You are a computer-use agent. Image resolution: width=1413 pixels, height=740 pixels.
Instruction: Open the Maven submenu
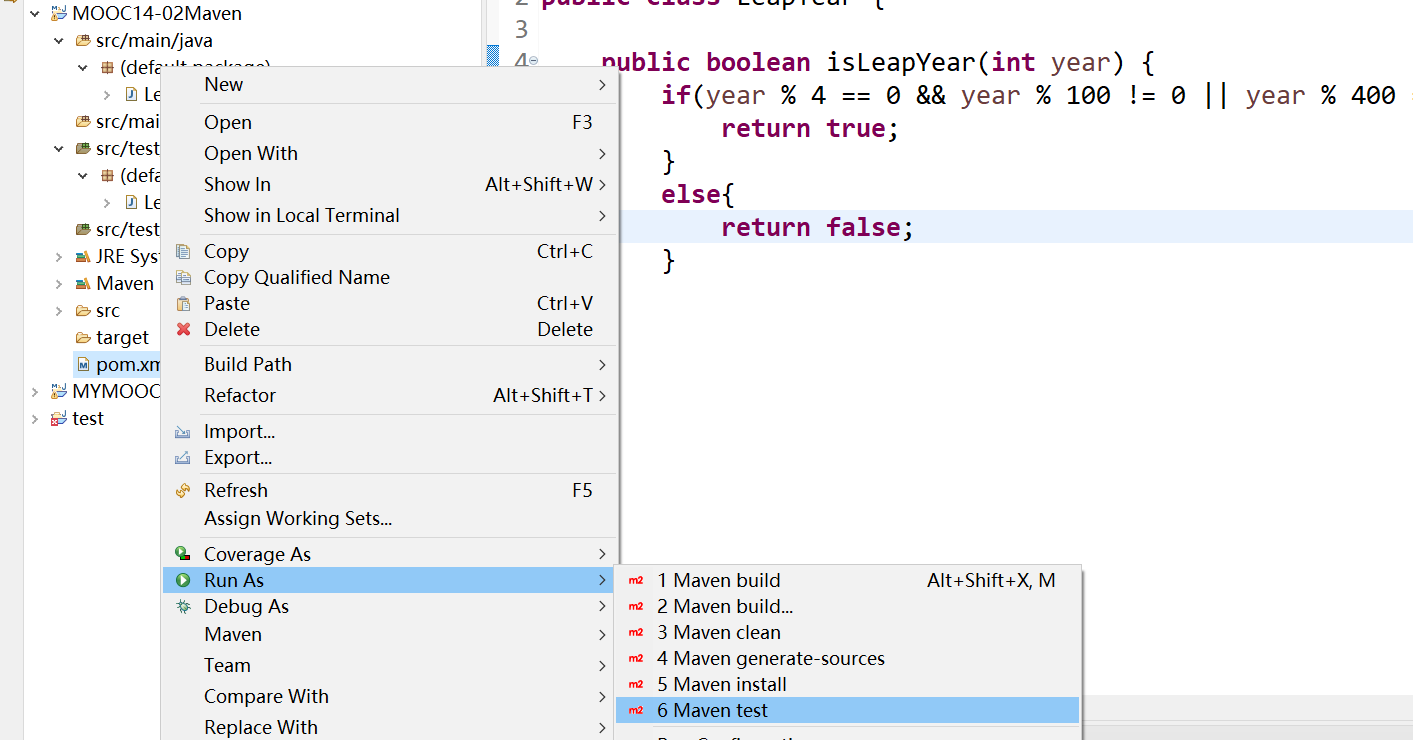[390, 635]
